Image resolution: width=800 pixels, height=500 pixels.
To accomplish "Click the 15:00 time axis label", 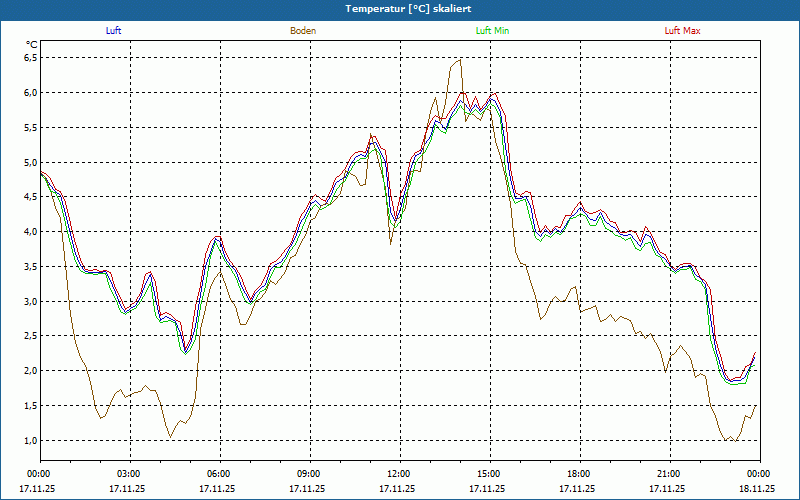I will tap(489, 474).
